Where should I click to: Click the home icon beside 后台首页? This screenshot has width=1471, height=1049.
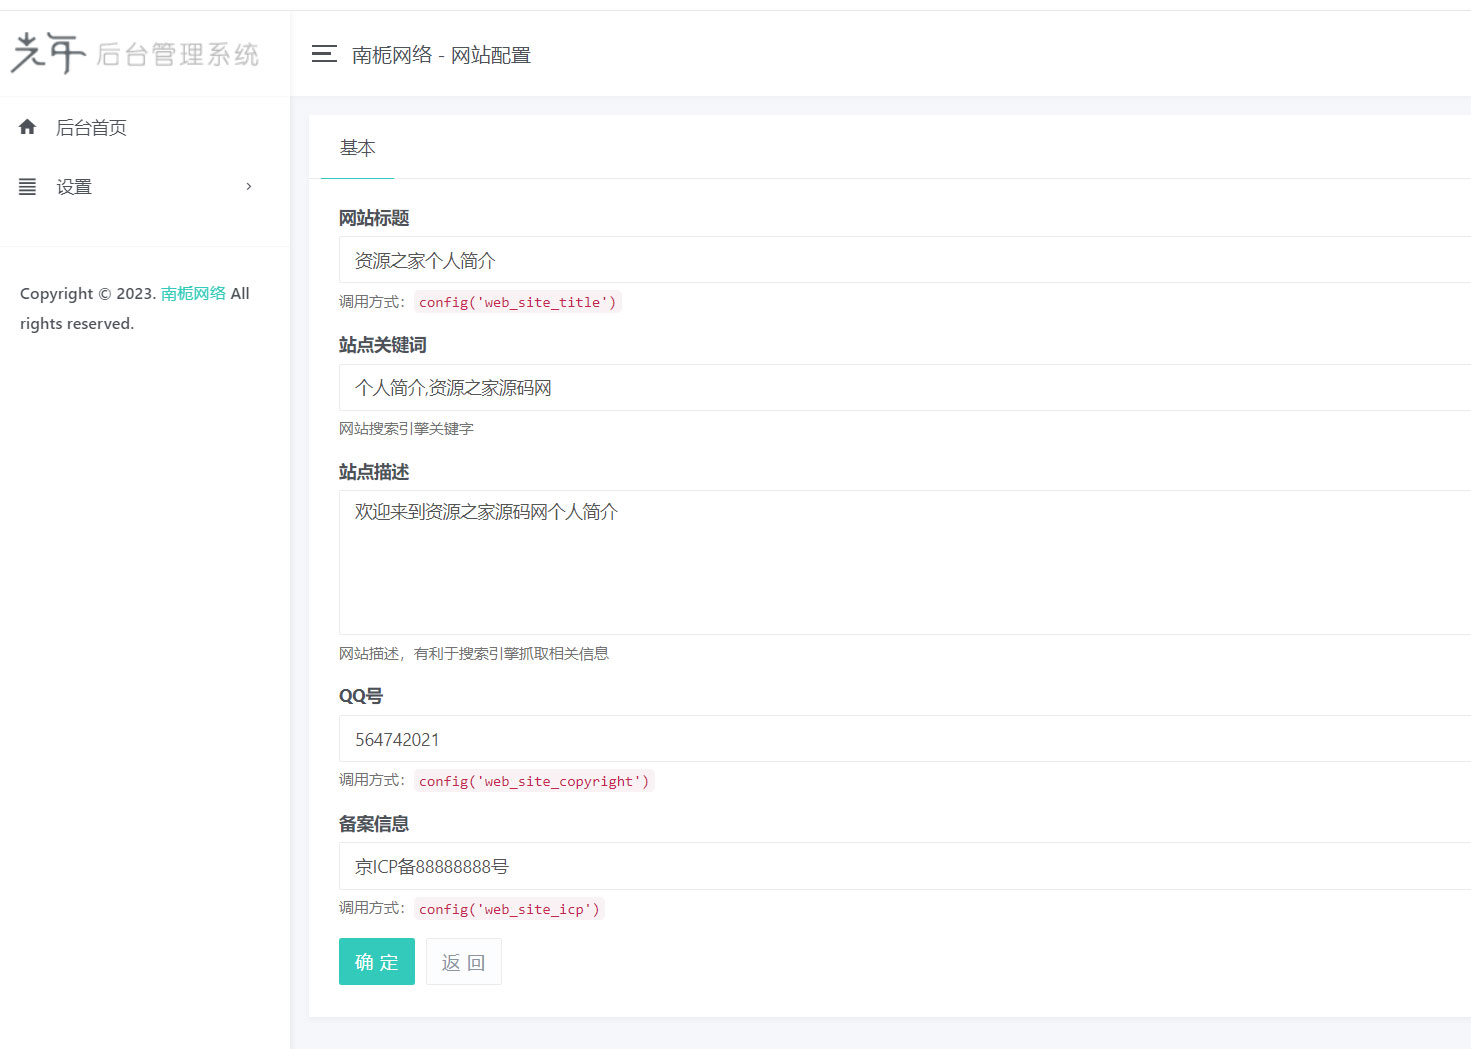26,127
